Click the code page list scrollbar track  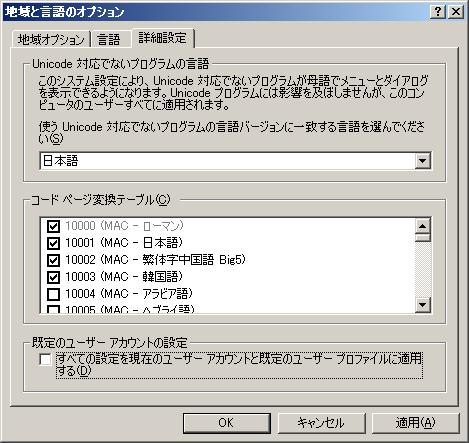(x=423, y=269)
